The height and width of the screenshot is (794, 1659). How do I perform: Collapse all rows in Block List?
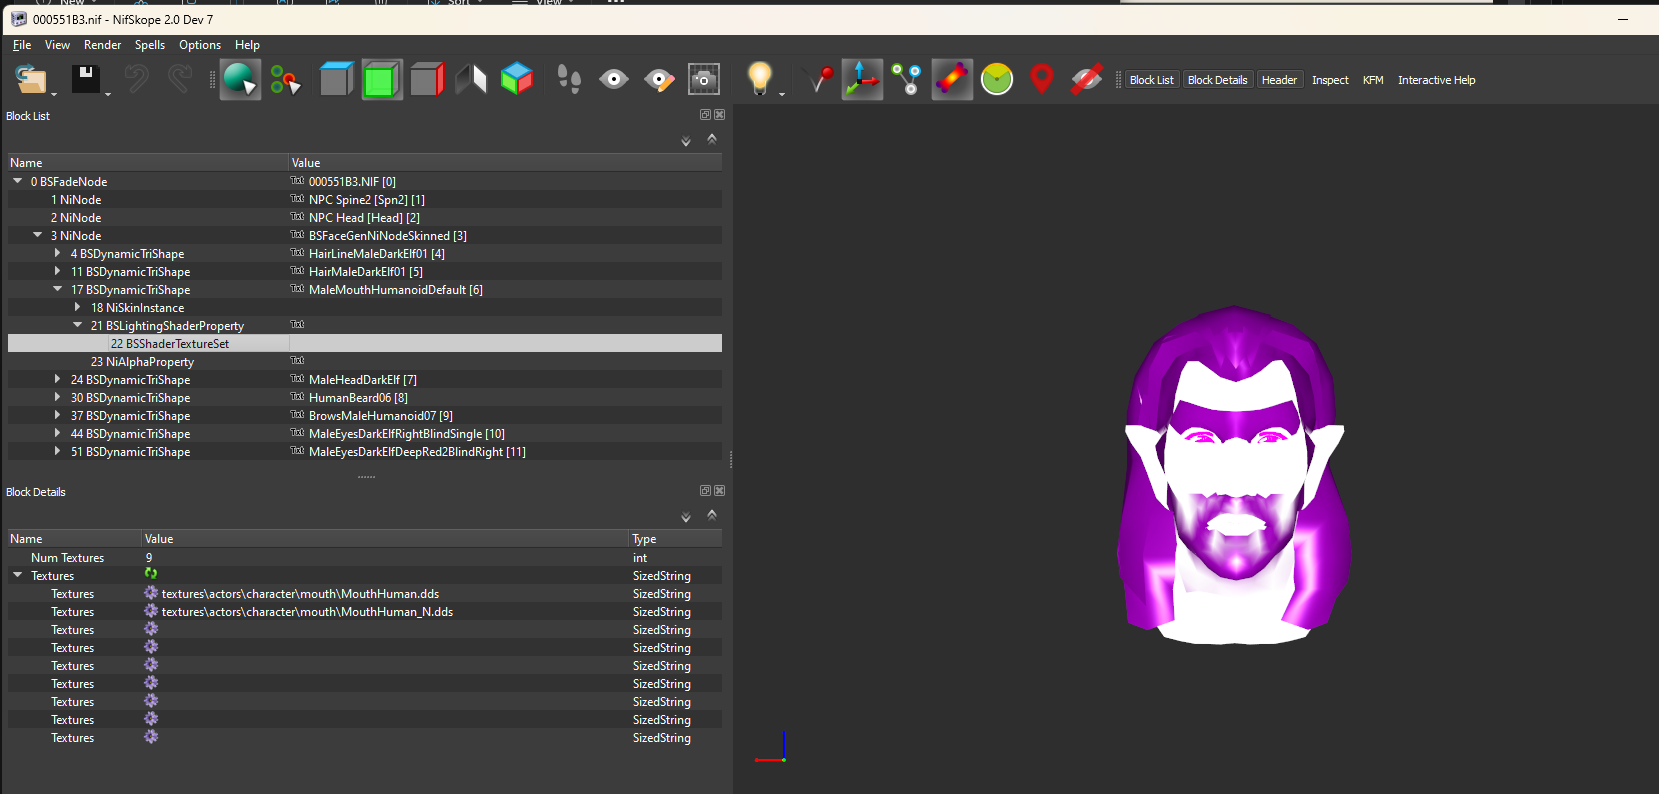pyautogui.click(x=712, y=139)
